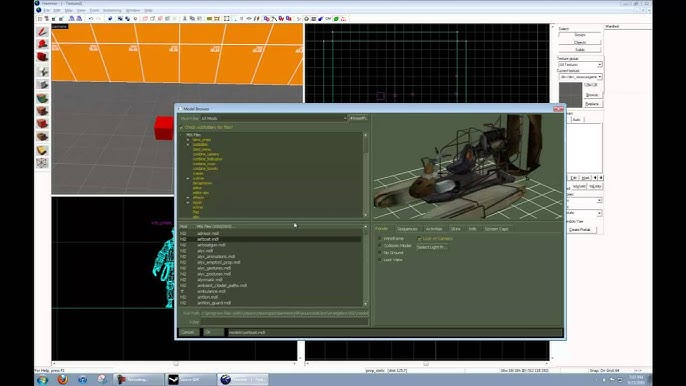Select the Vertex tool
Viewport: 686px width, 386px height.
42,163
